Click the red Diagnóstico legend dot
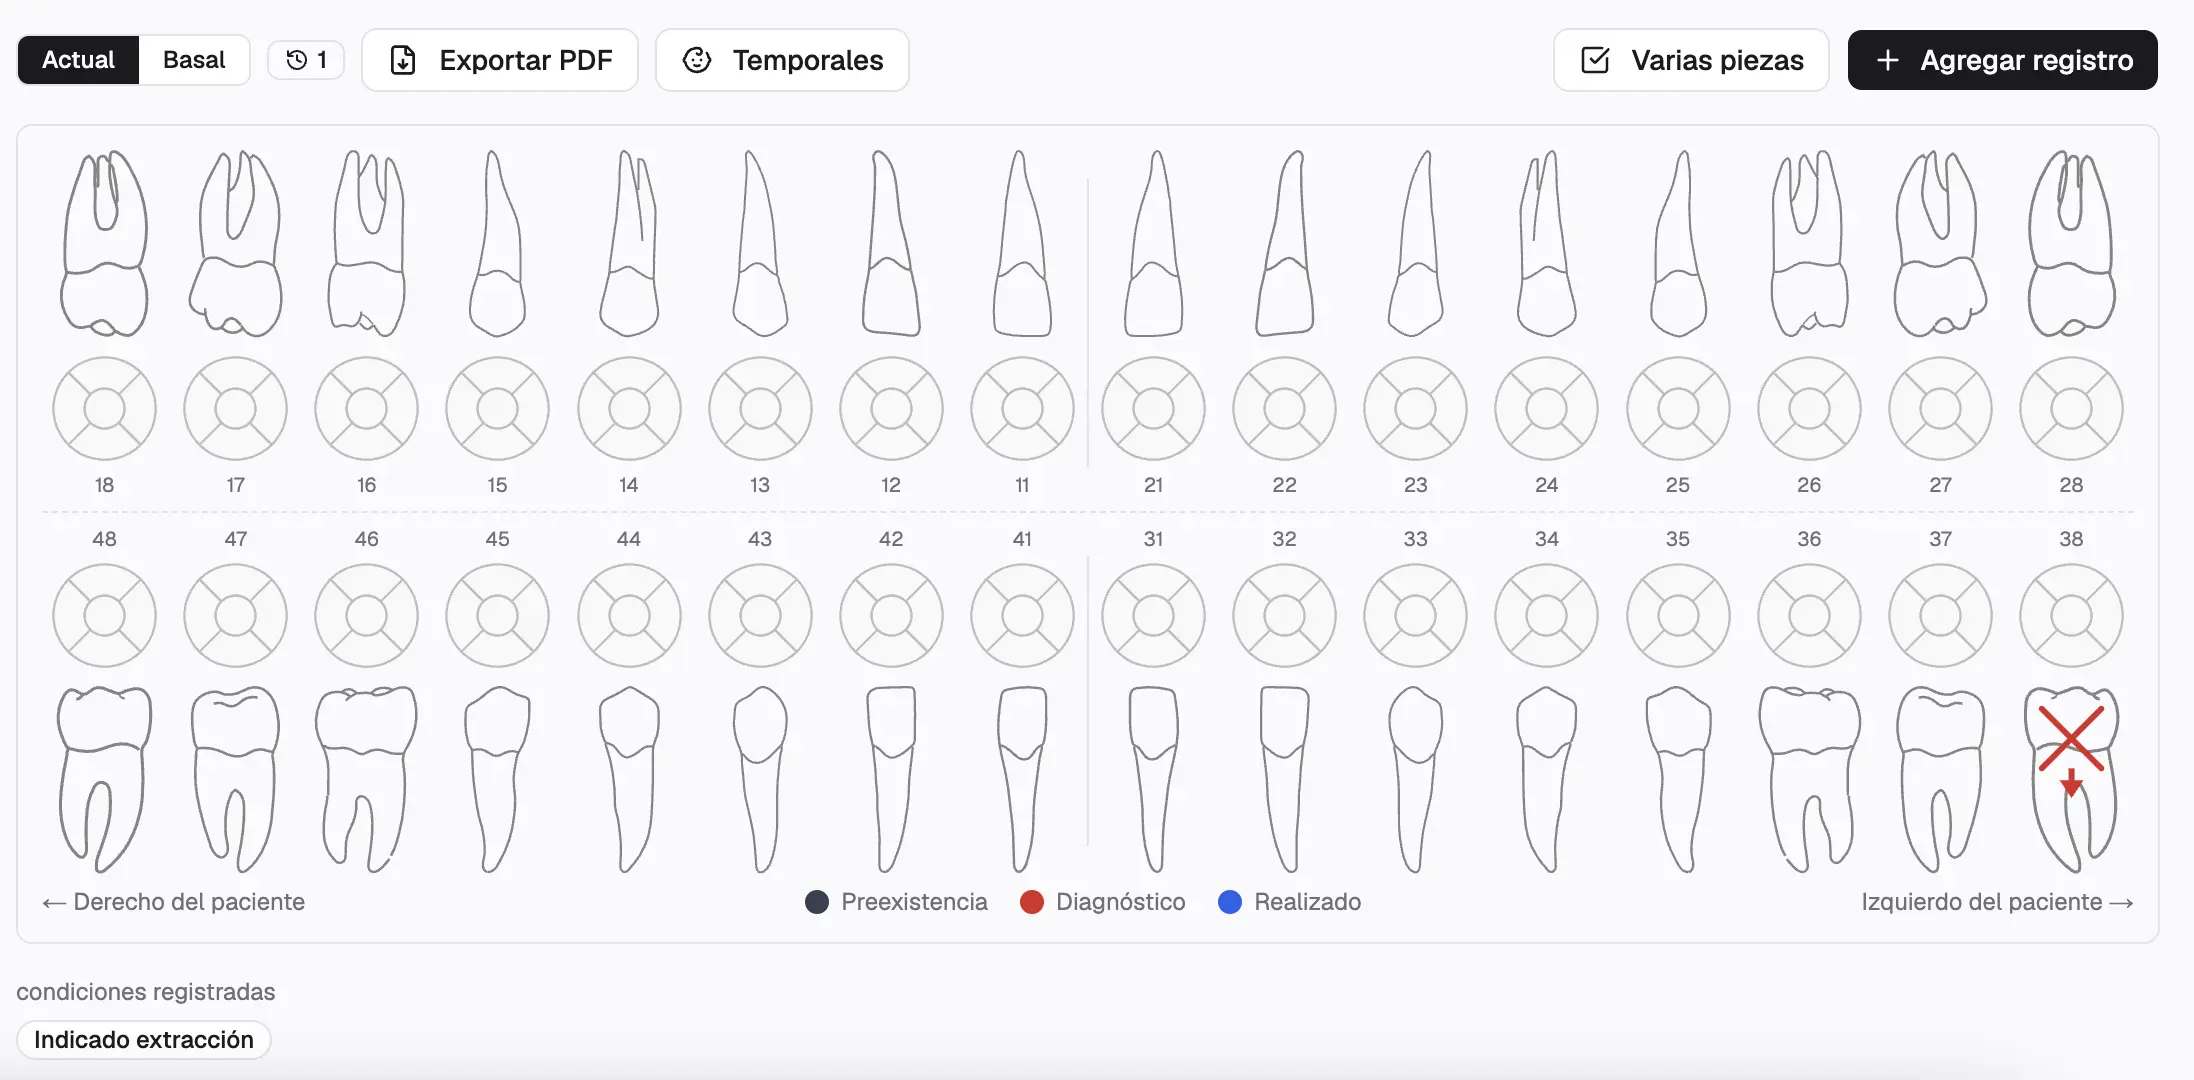The width and height of the screenshot is (2194, 1080). 1032,902
